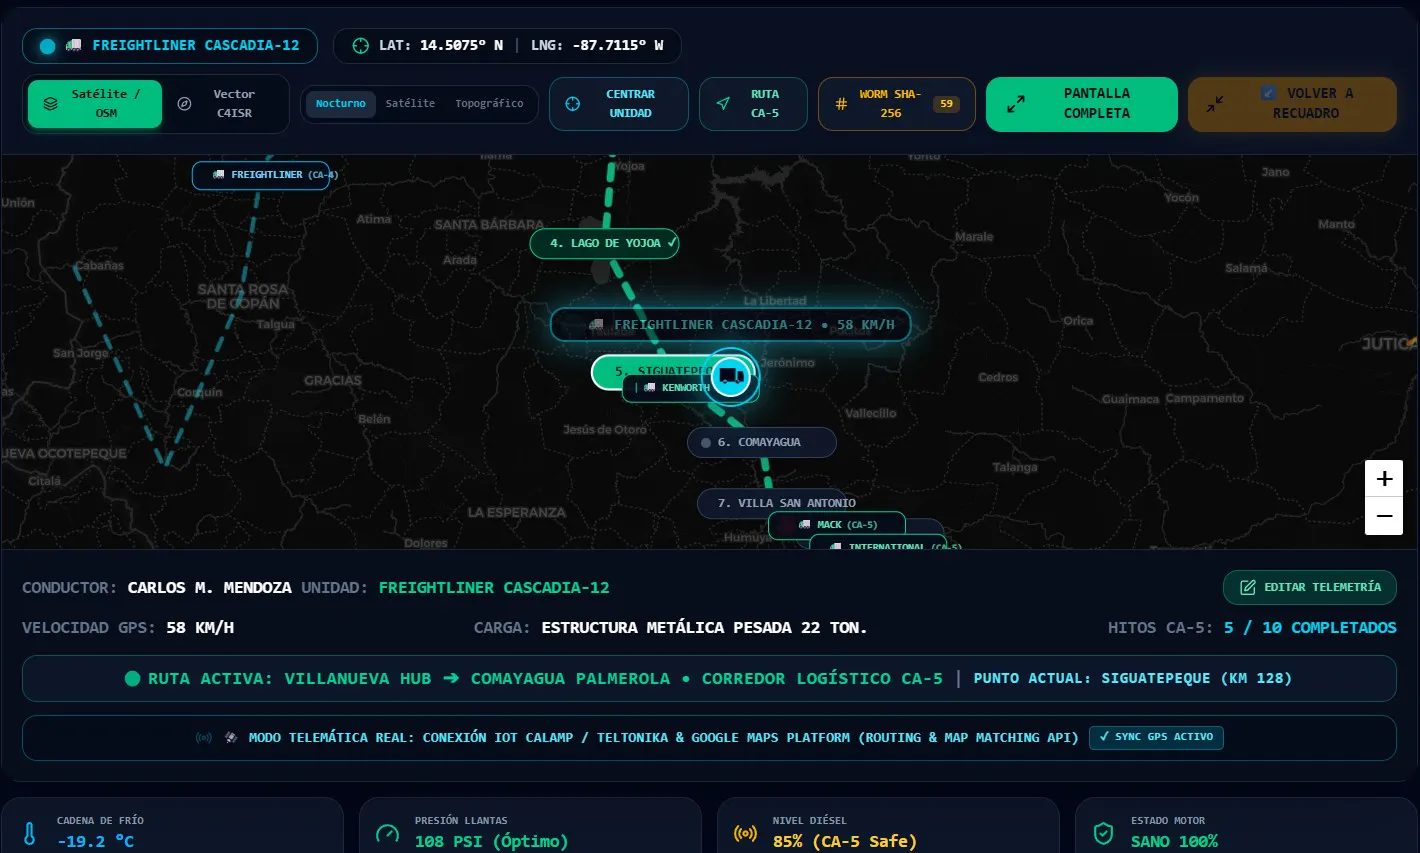Click the layers icon on Satélite / OSM

(x=50, y=103)
